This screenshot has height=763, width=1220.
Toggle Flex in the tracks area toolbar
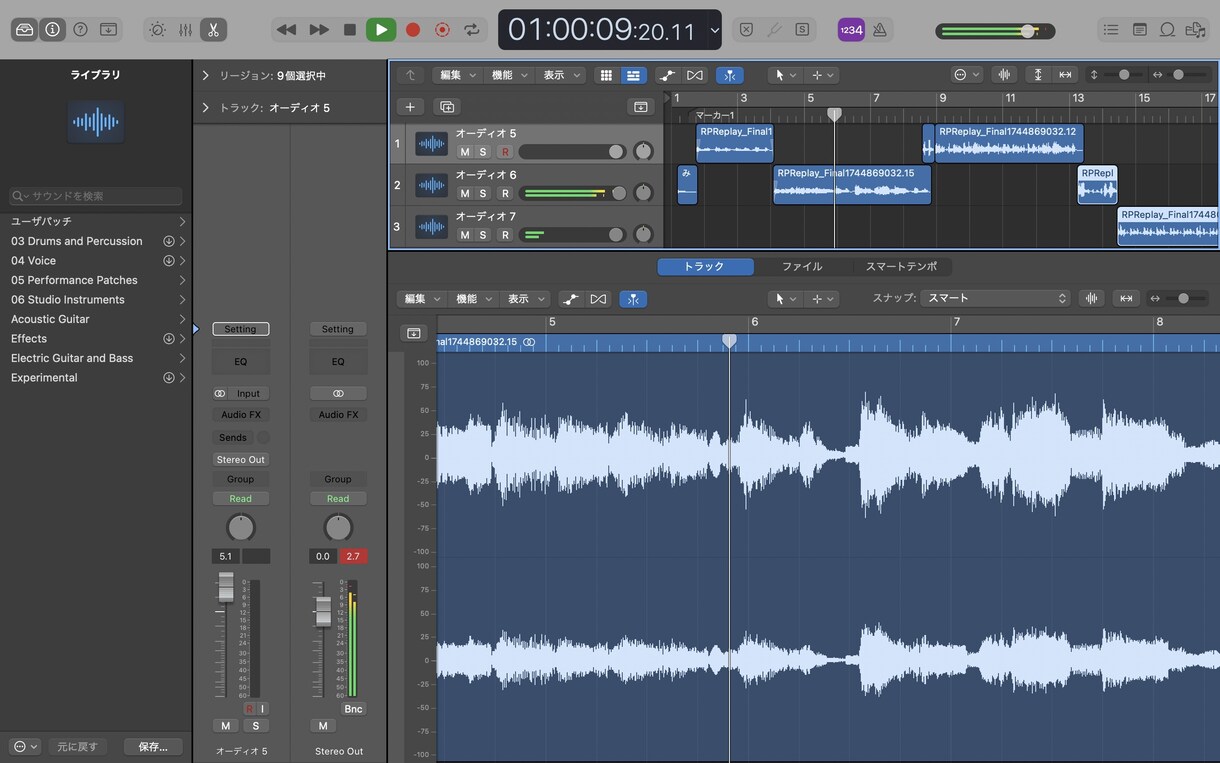tap(695, 75)
